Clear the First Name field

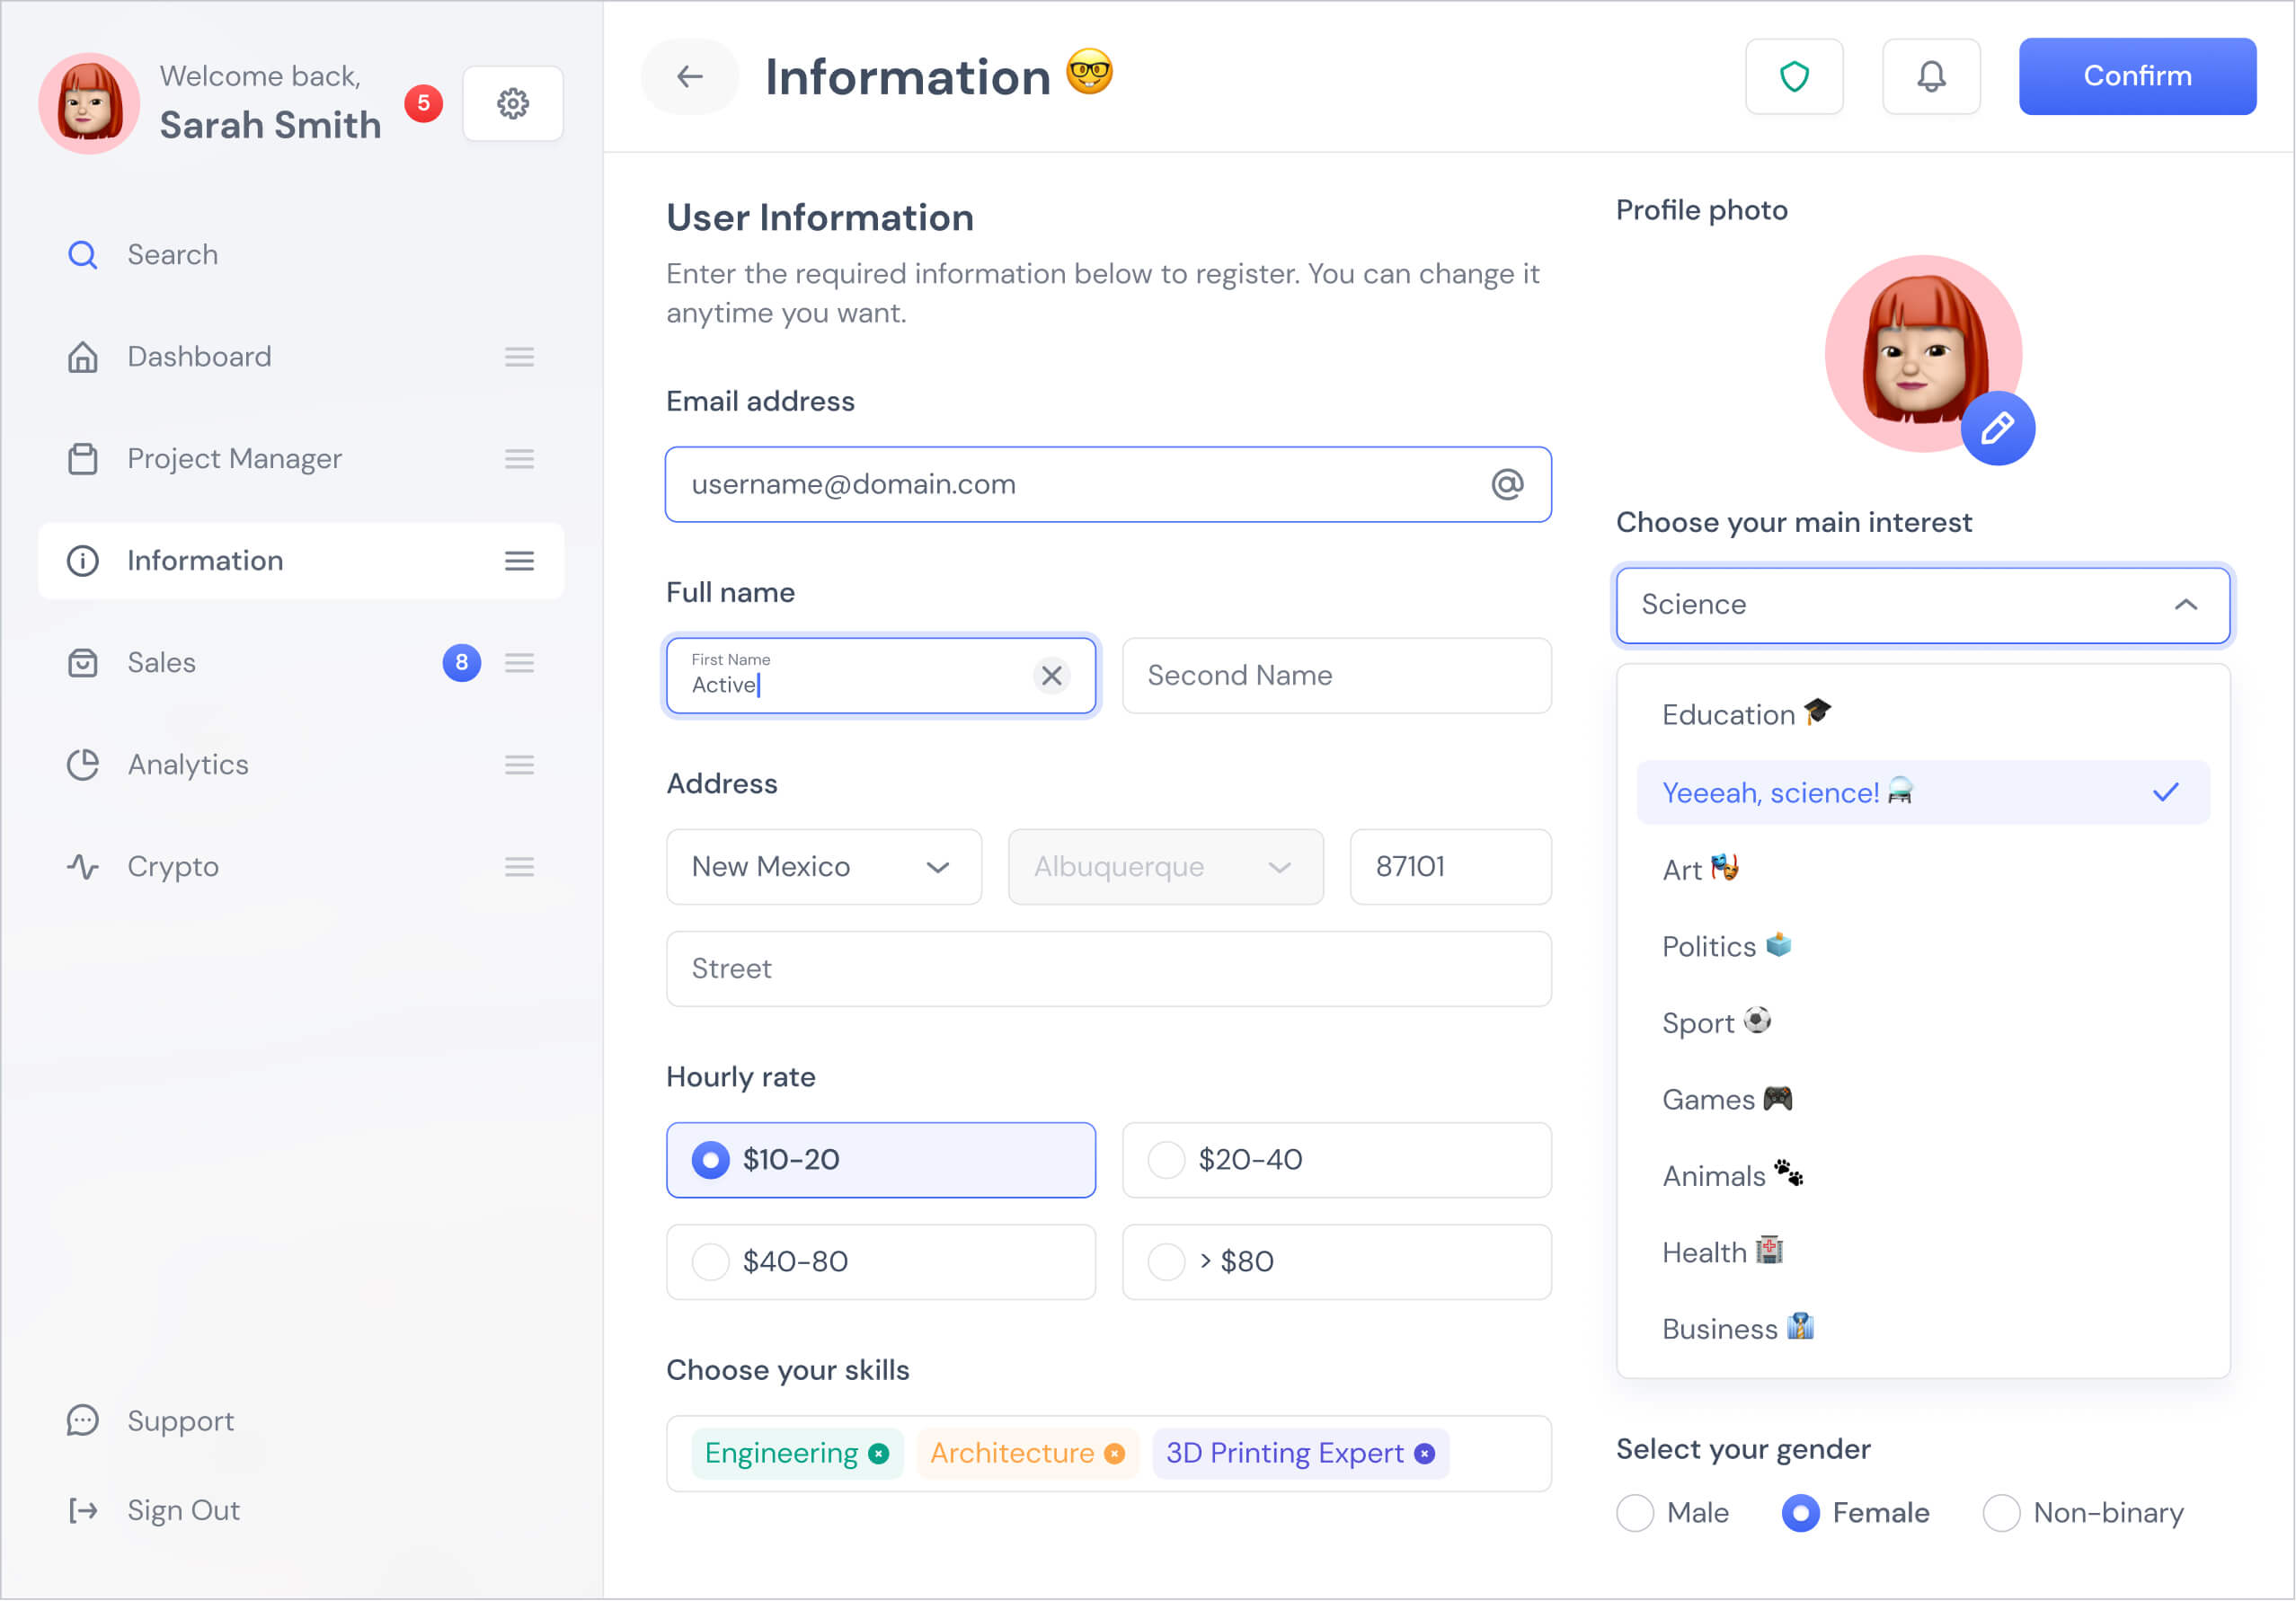[1051, 676]
